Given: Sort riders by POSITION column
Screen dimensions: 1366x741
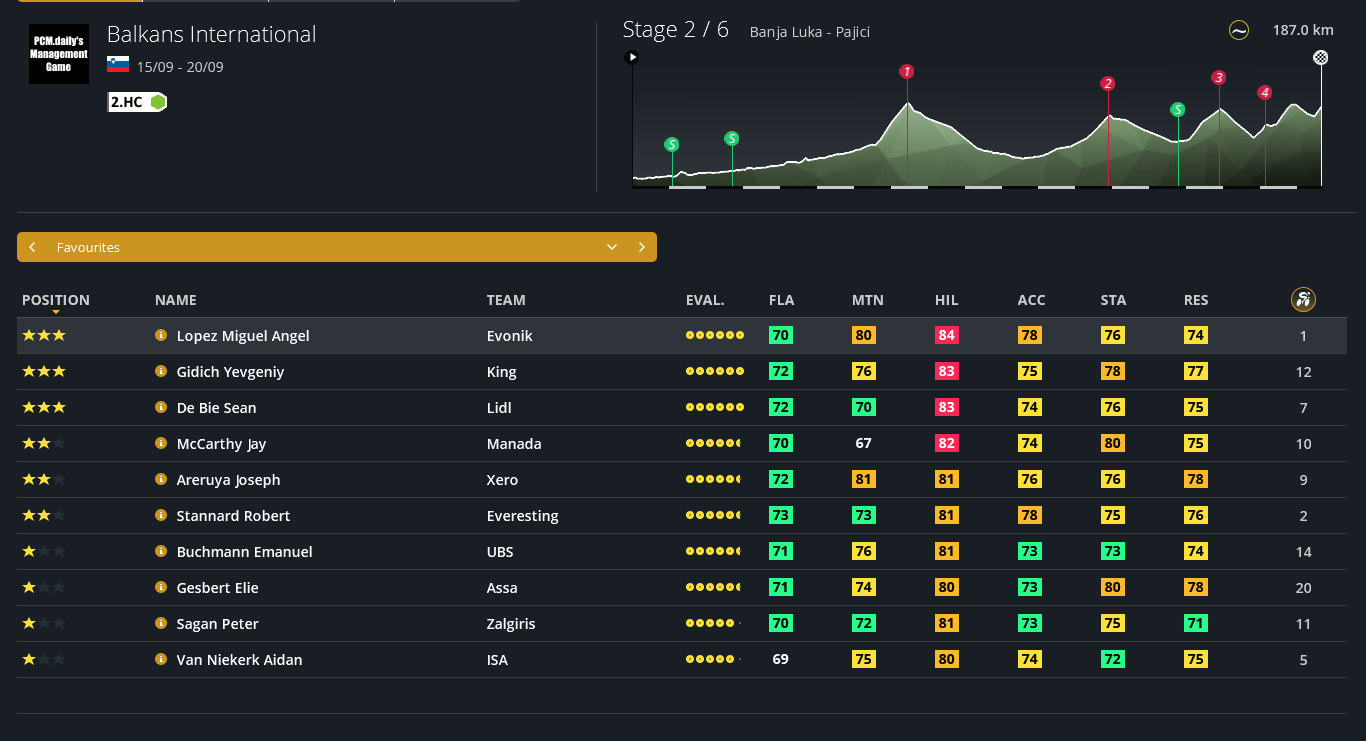Looking at the screenshot, I should tap(56, 300).
